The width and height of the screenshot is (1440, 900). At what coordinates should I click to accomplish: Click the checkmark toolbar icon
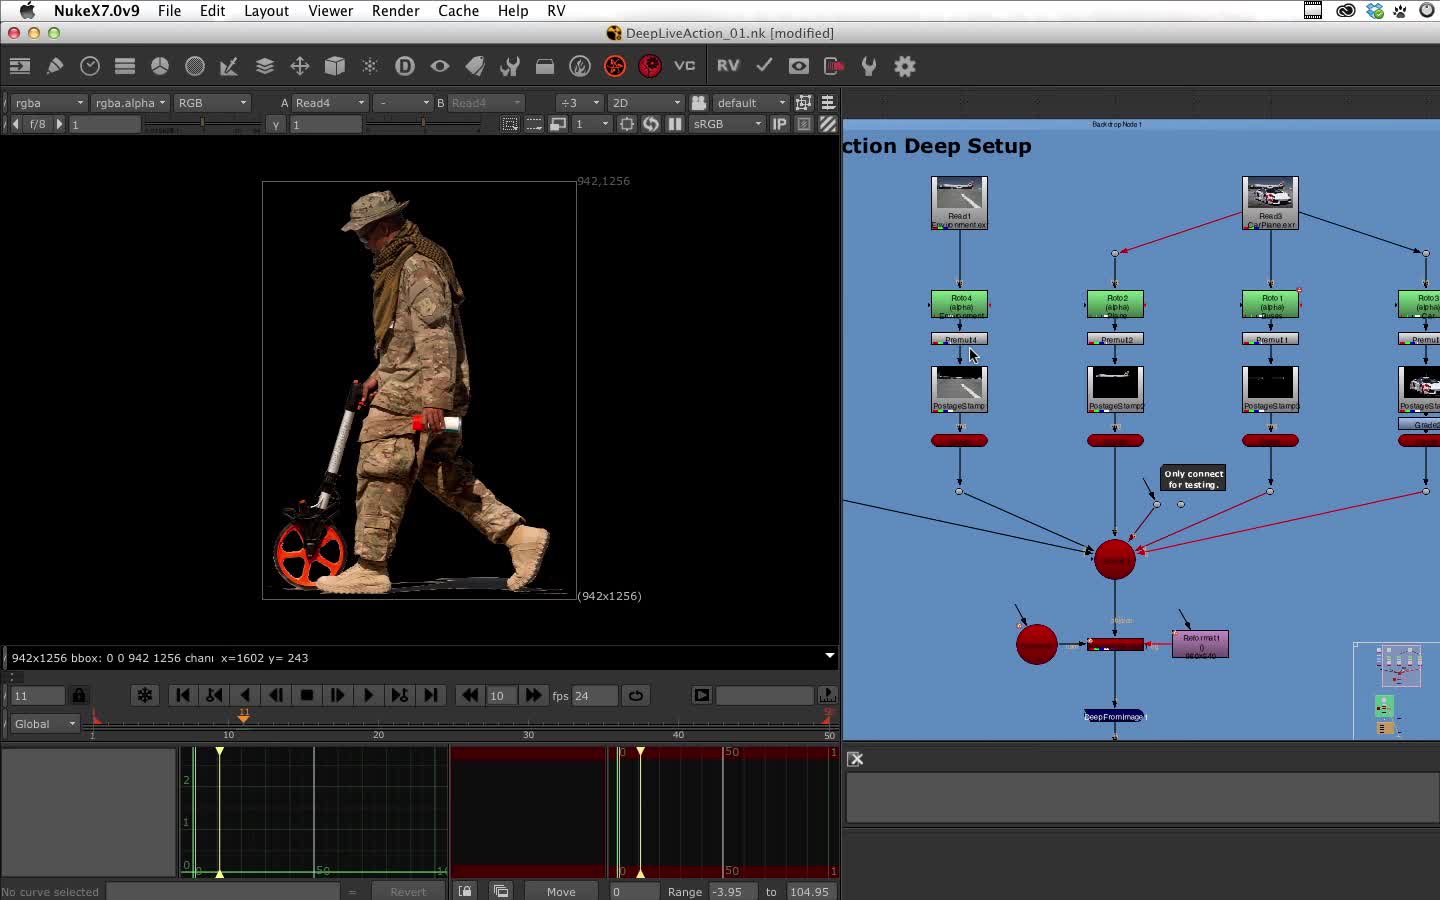[x=764, y=66]
